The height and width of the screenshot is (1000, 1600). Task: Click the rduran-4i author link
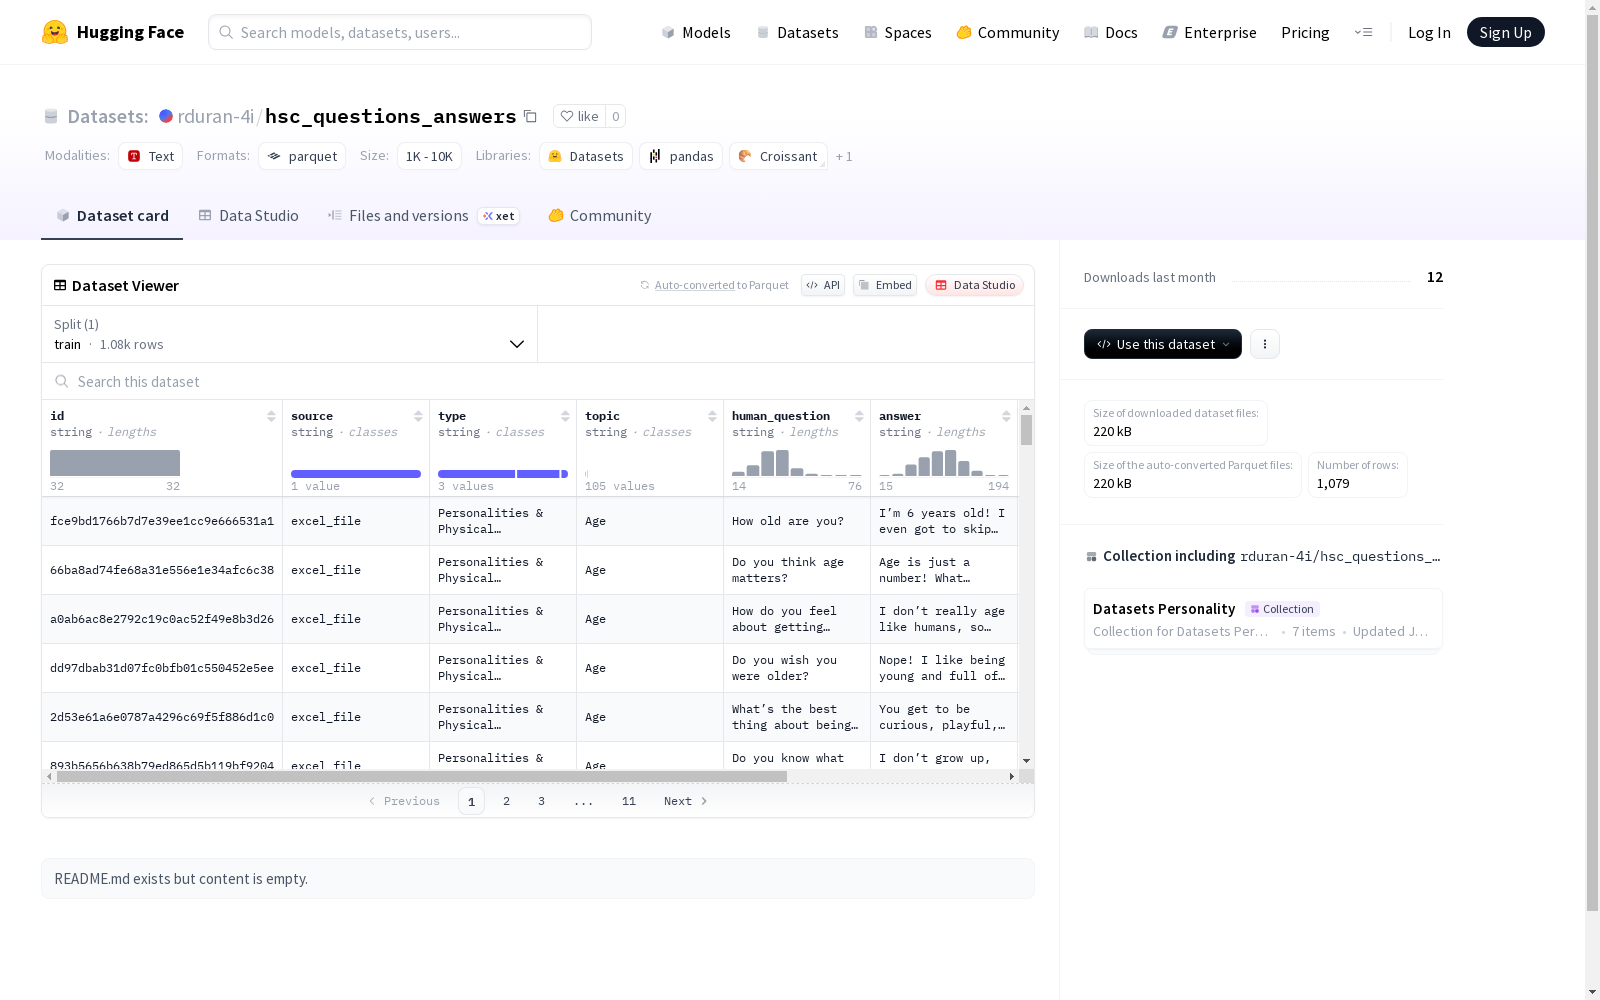(216, 116)
